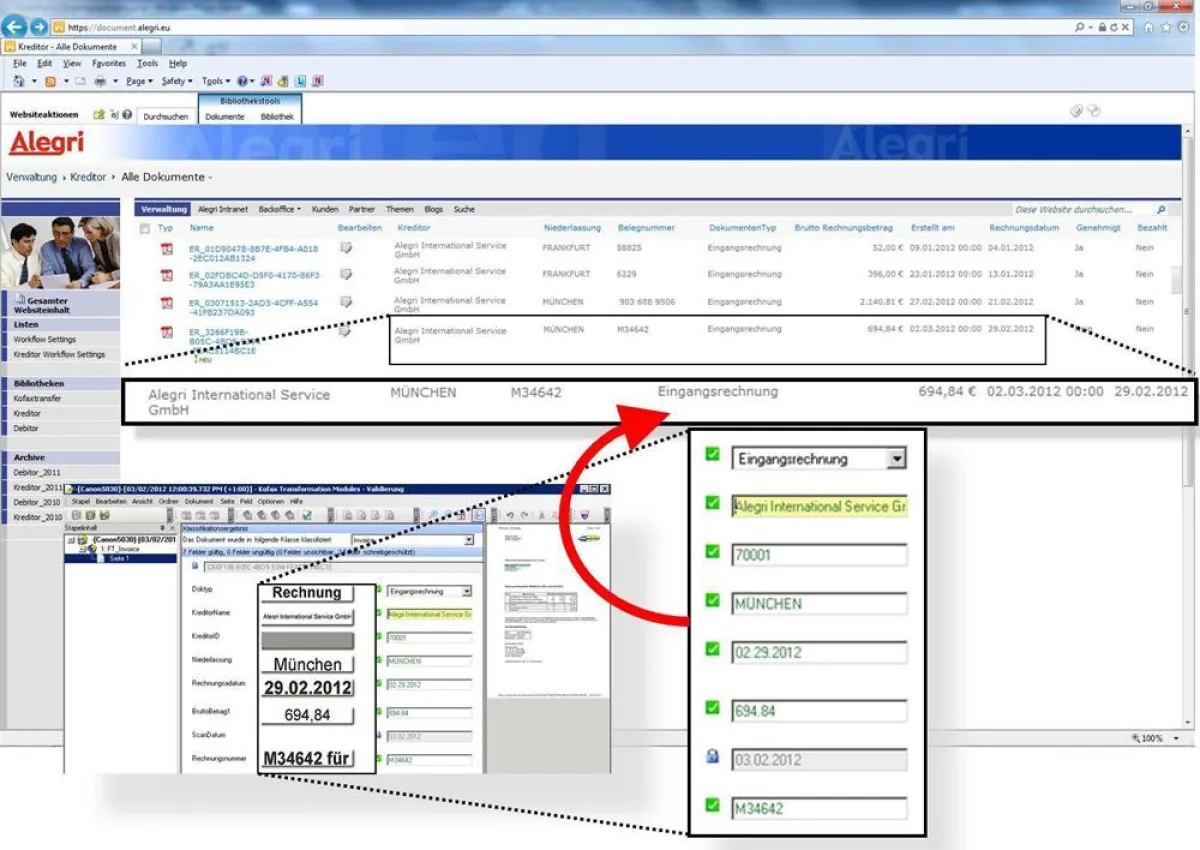Click the 'Diese Website durchsuchen' search field
Image resolution: width=1200 pixels, height=850 pixels.
(1082, 210)
